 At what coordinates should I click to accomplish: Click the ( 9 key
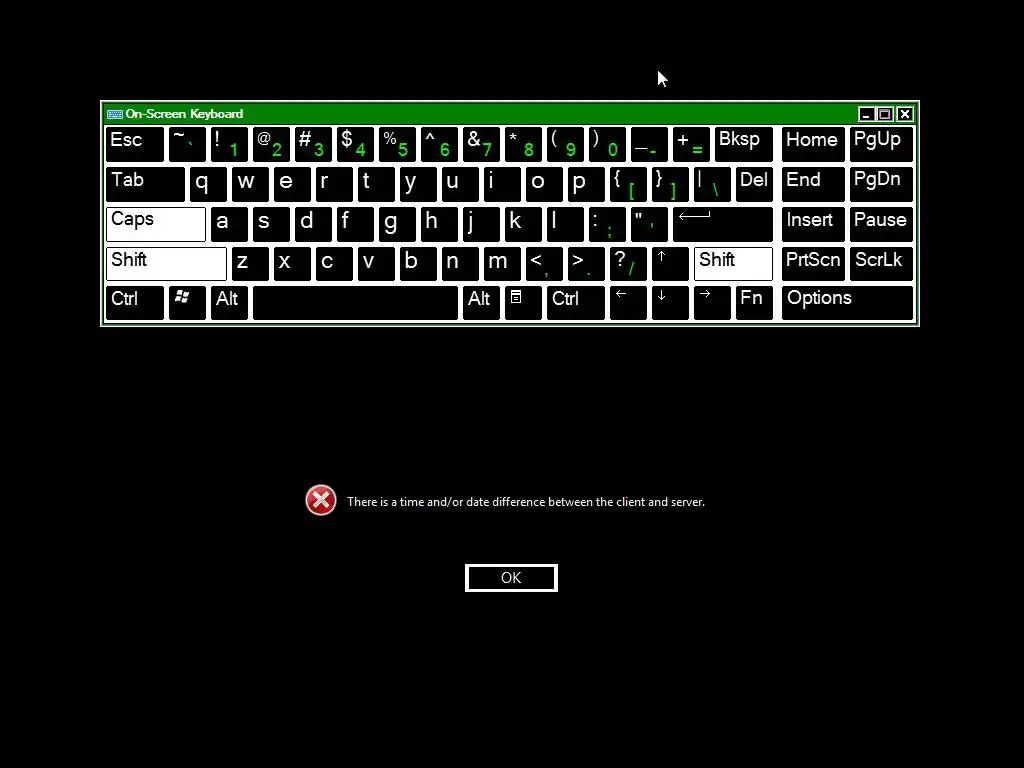click(566, 144)
